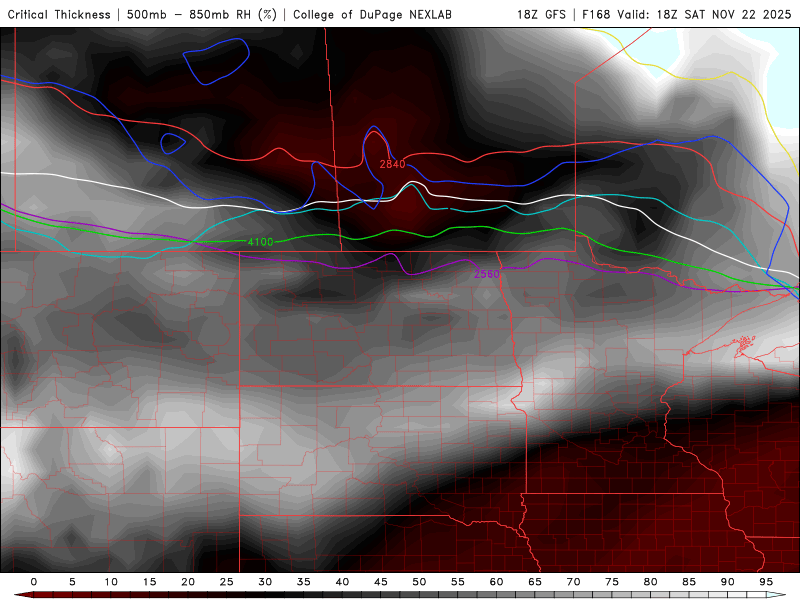The image size is (800, 600).
Task: Click the "45" colorbar tick label
Action: pos(381,582)
